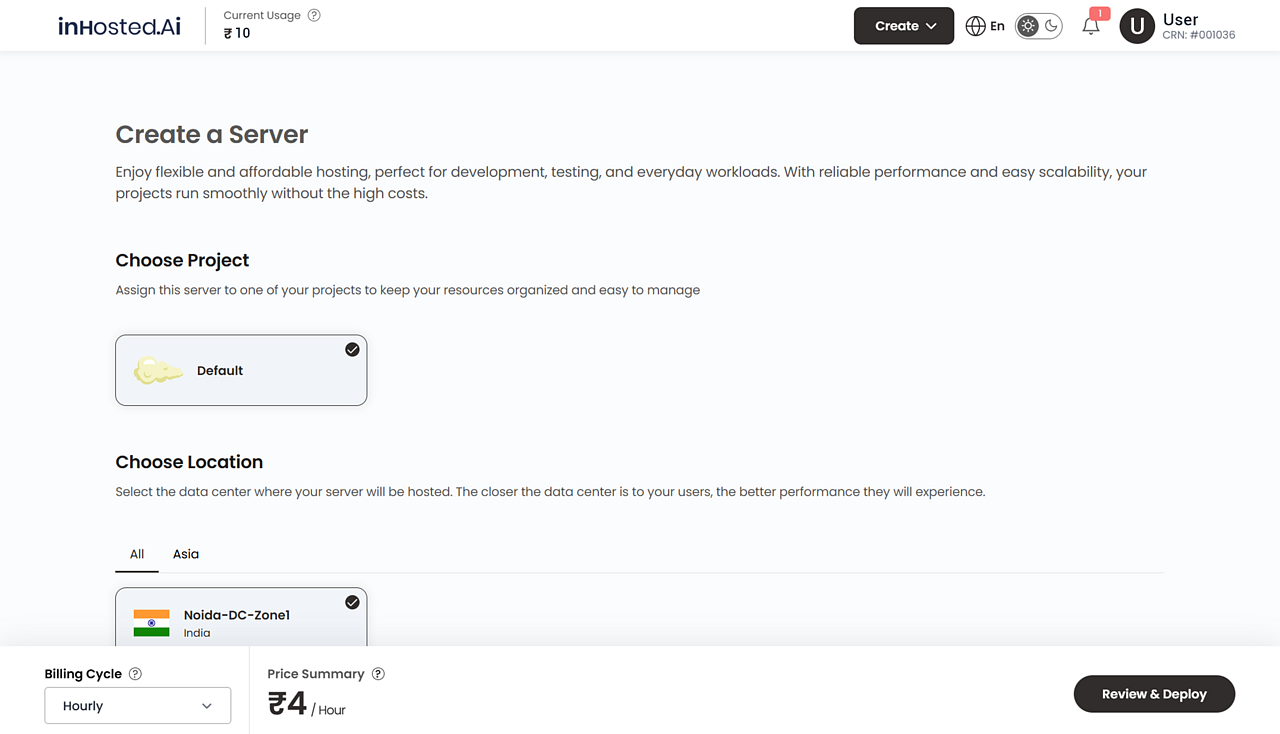Click the notification bell with badge

pos(1090,26)
